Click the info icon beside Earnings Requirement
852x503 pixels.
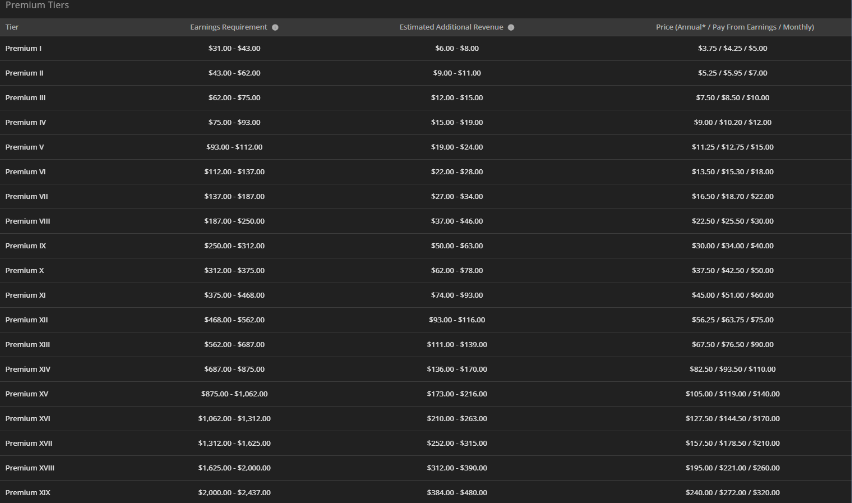[275, 27]
